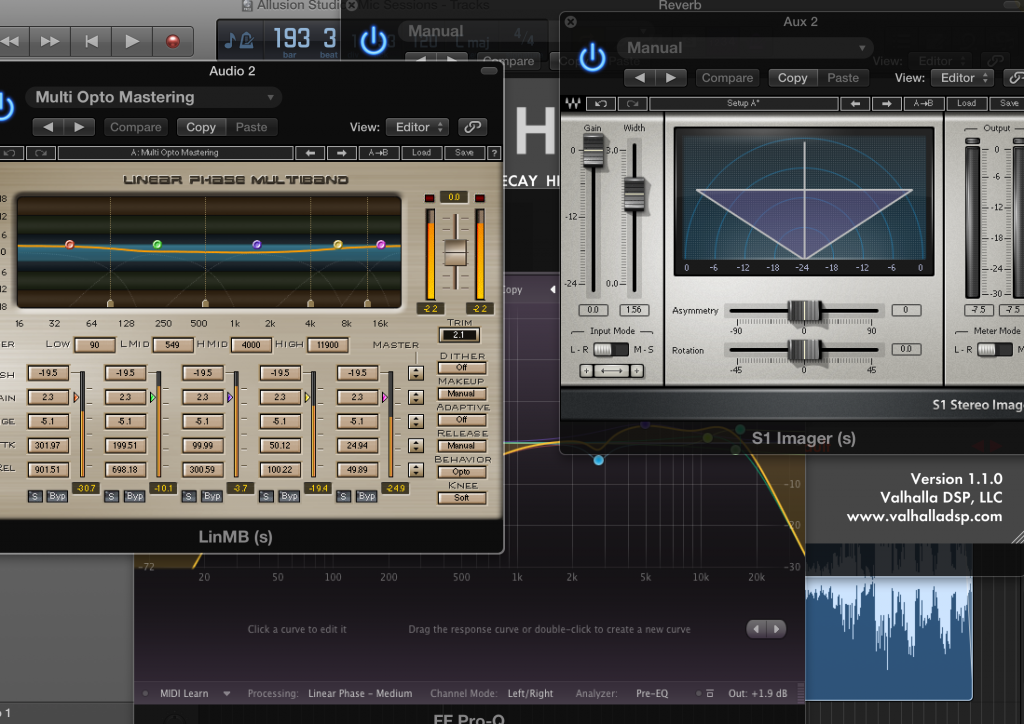The height and width of the screenshot is (724, 1024).
Task: Click the LinMB previous-setup left arrow
Action: (x=311, y=153)
